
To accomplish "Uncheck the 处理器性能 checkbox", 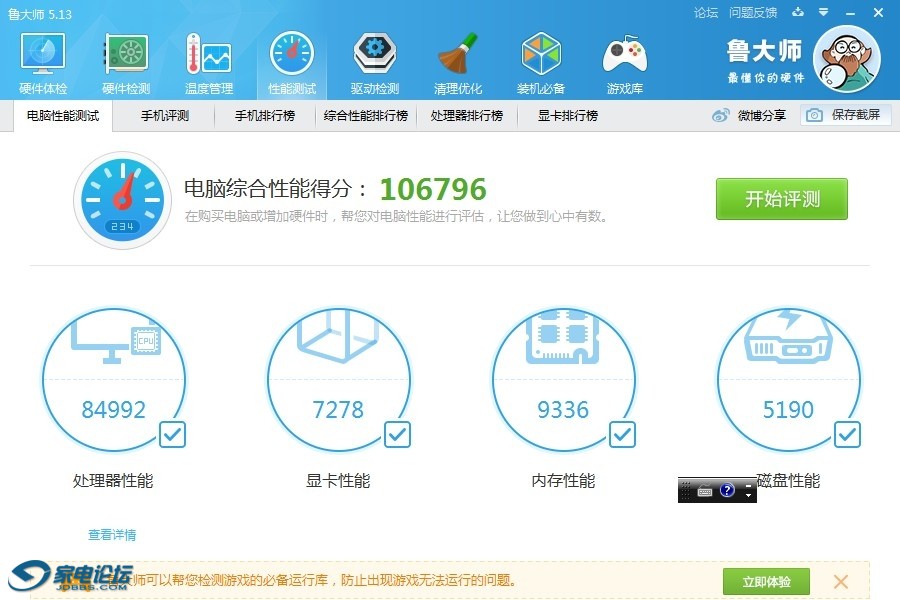I will 172,434.
